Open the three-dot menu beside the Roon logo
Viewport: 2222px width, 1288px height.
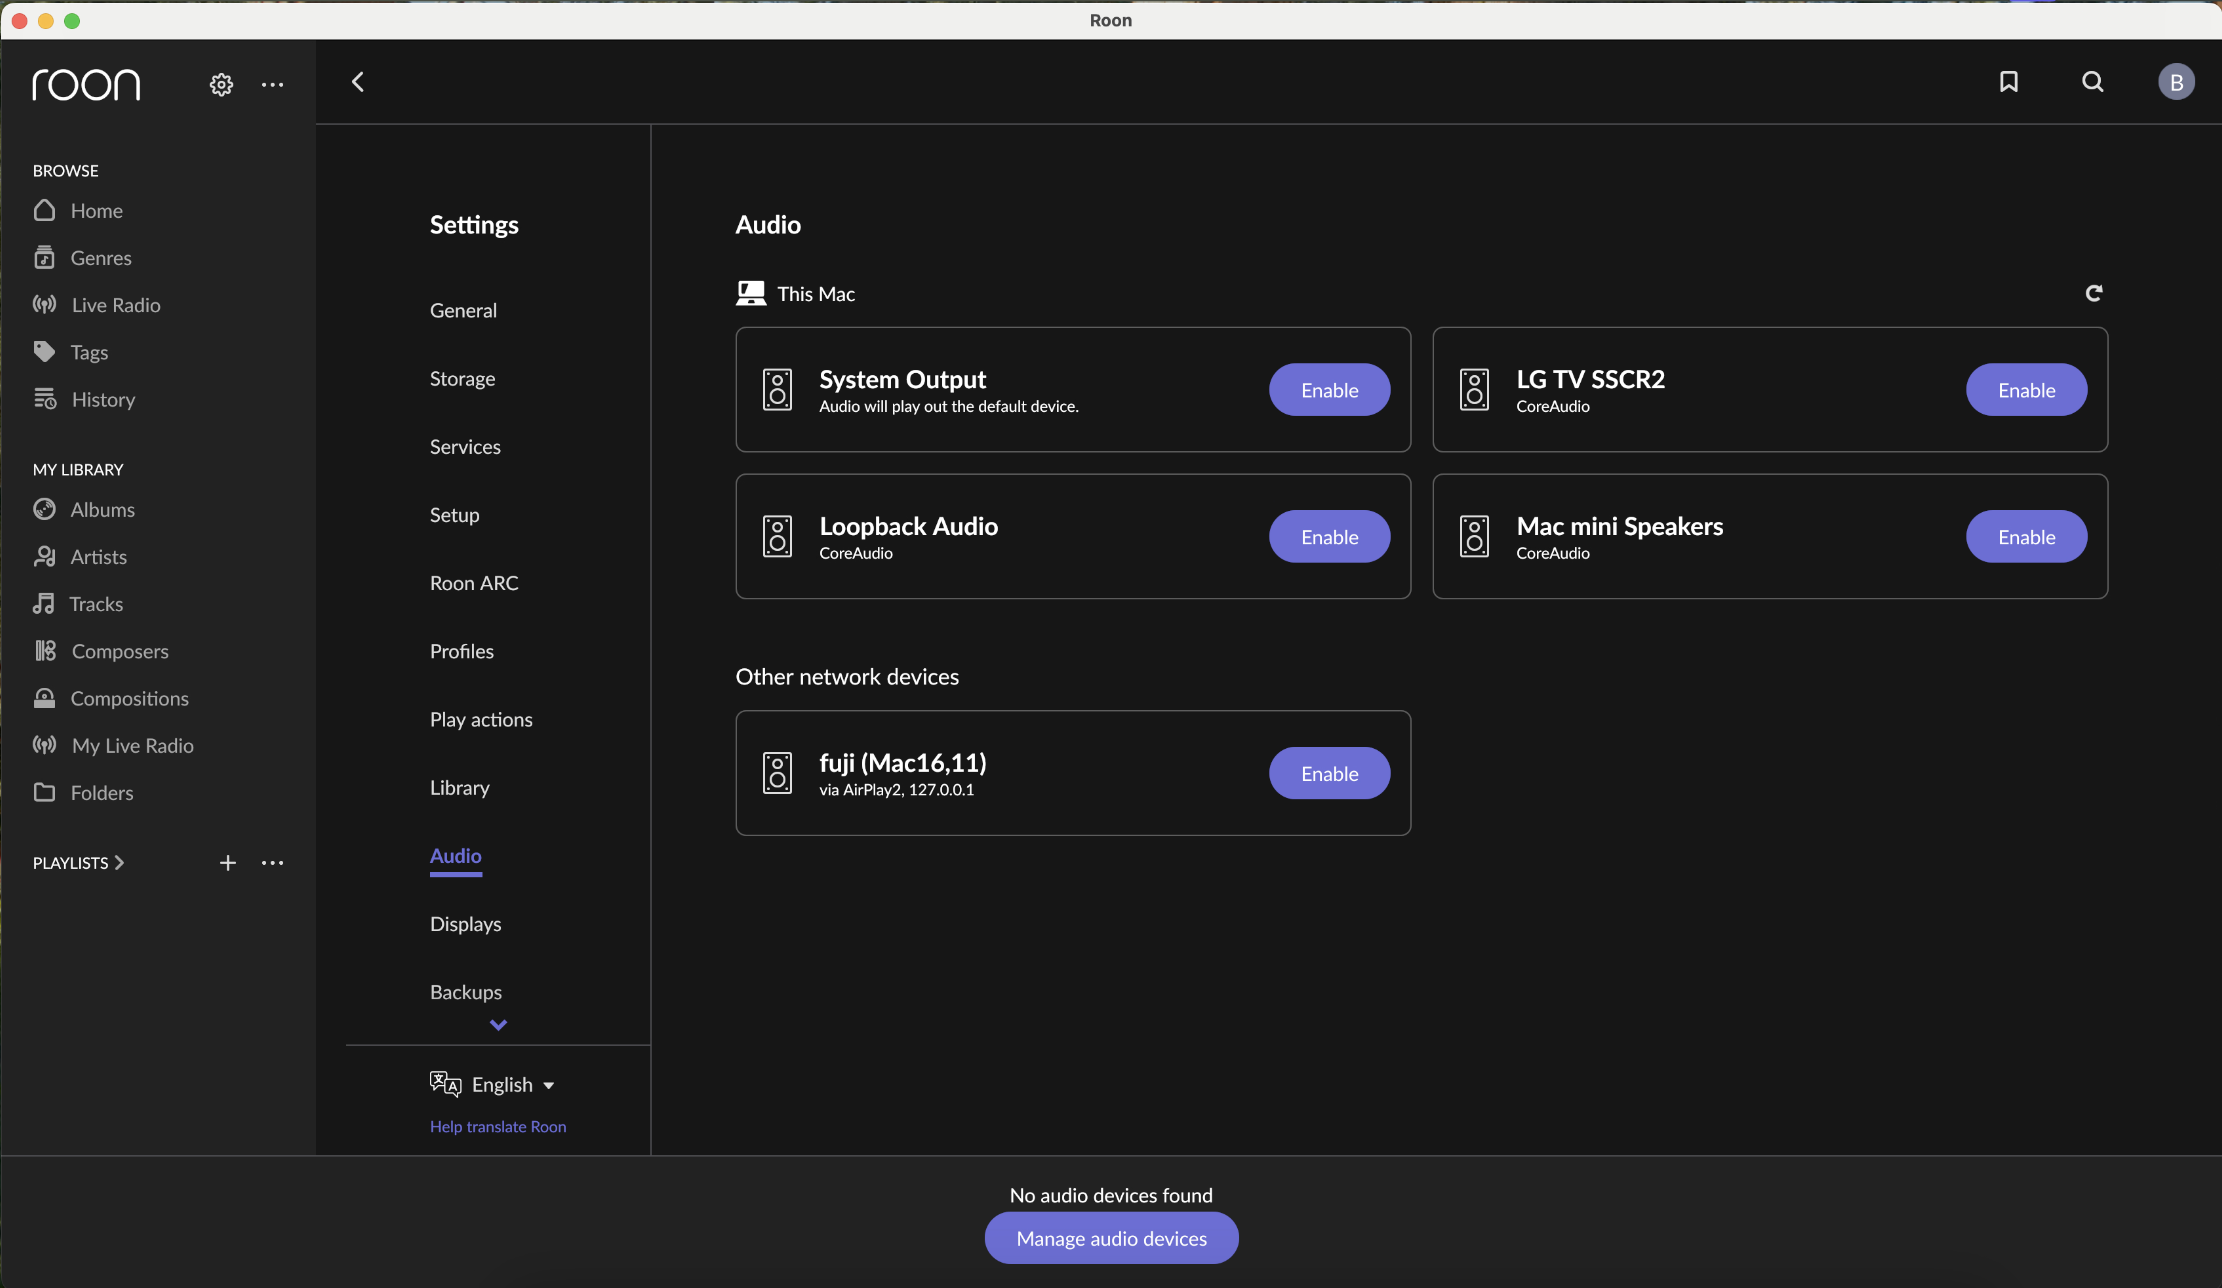[x=272, y=85]
